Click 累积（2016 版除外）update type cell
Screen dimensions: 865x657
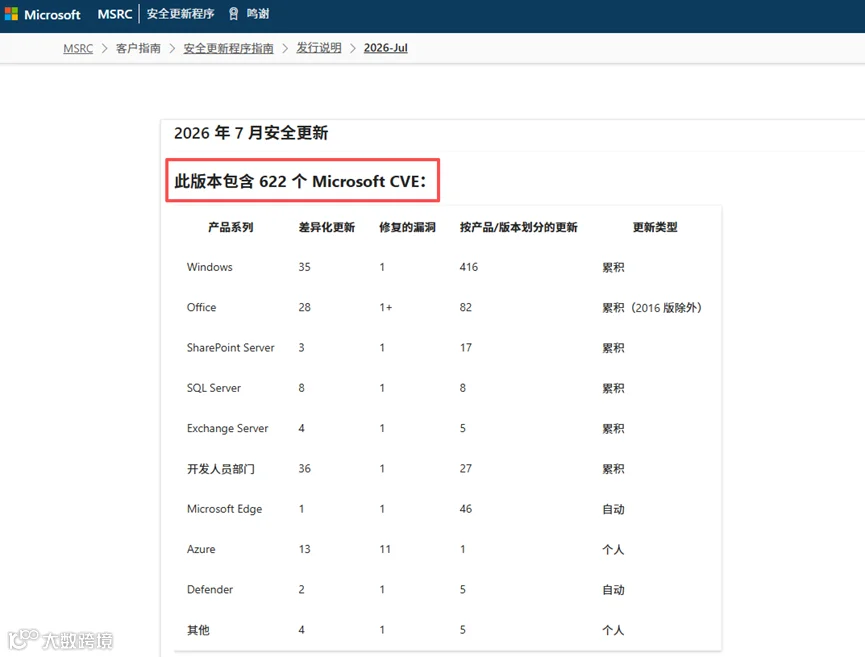click(x=652, y=308)
